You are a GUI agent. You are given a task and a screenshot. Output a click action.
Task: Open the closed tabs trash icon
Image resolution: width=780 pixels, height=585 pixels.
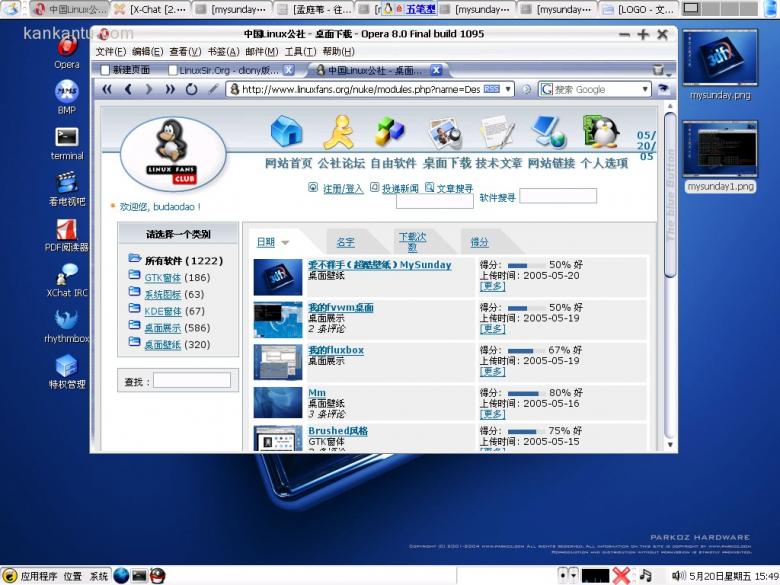tap(658, 70)
